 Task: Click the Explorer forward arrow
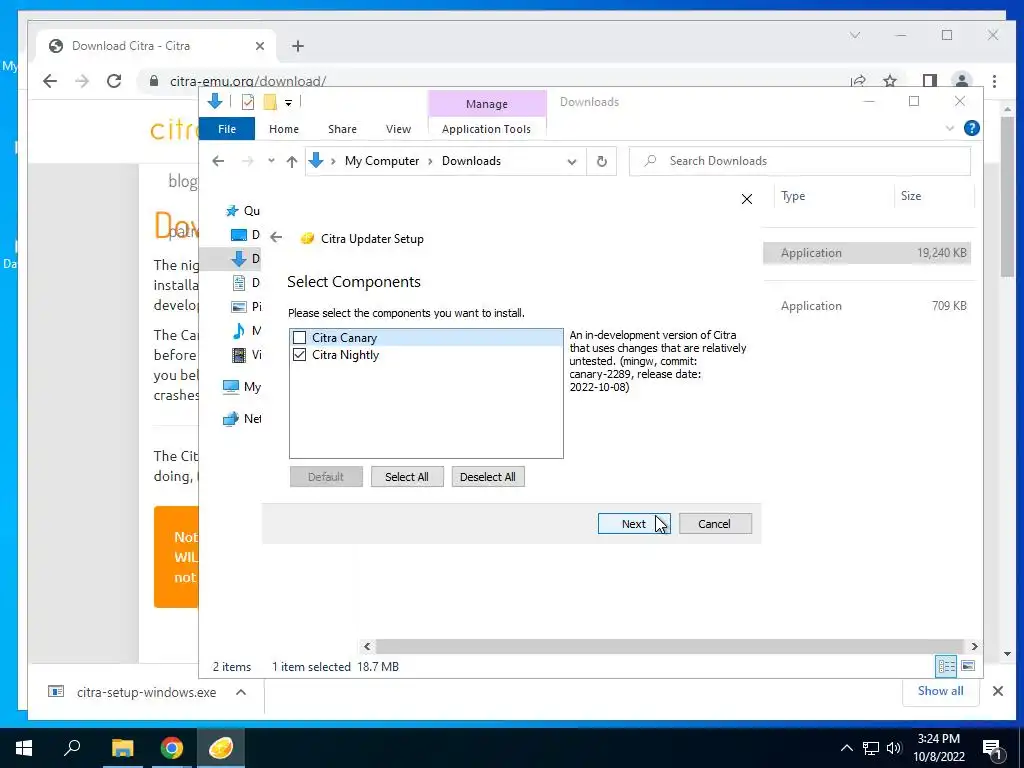tap(248, 161)
